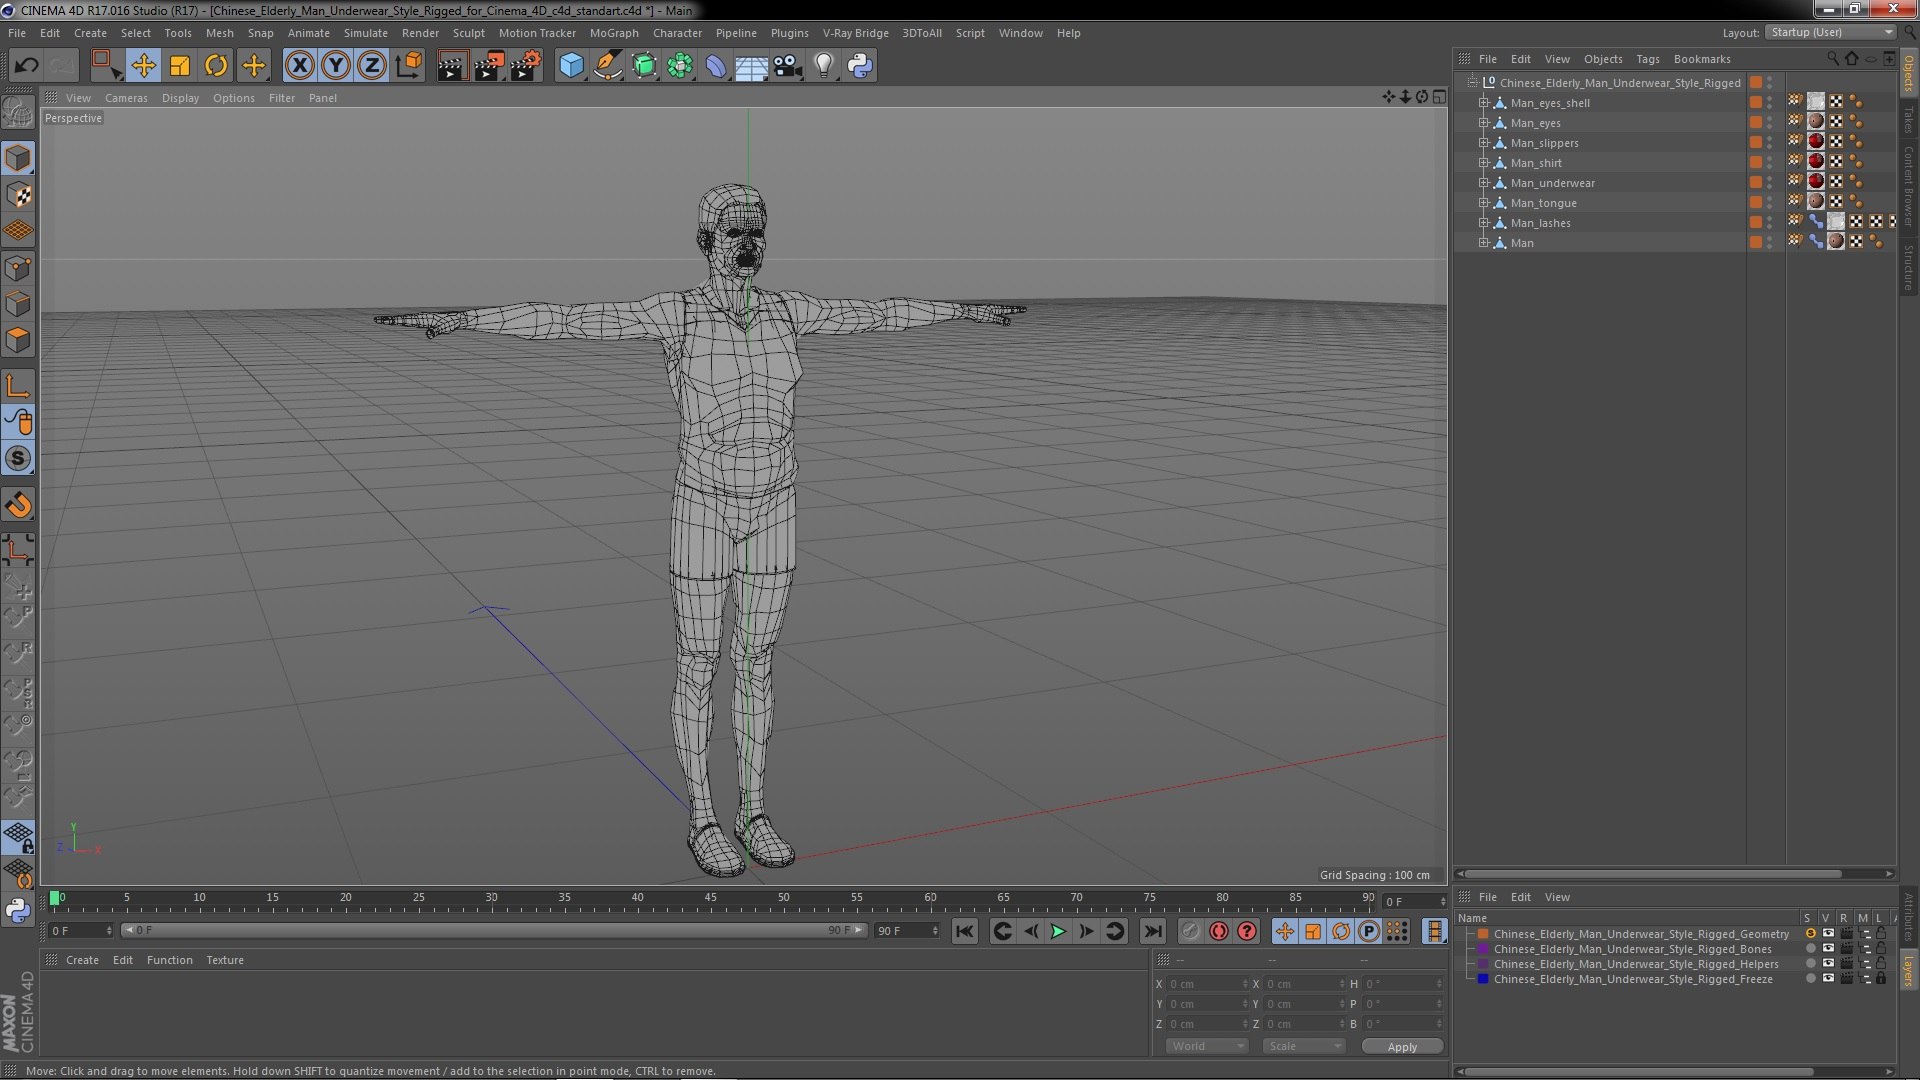Play the animation forward
The image size is (1920, 1080).
click(1058, 931)
